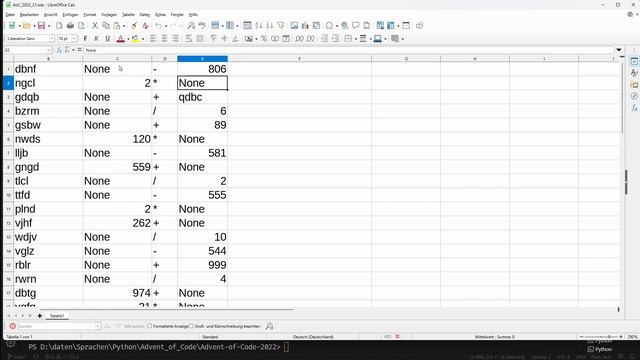Open the borders dropdown arrow
The image size is (640, 360).
pyautogui.click(x=356, y=39)
